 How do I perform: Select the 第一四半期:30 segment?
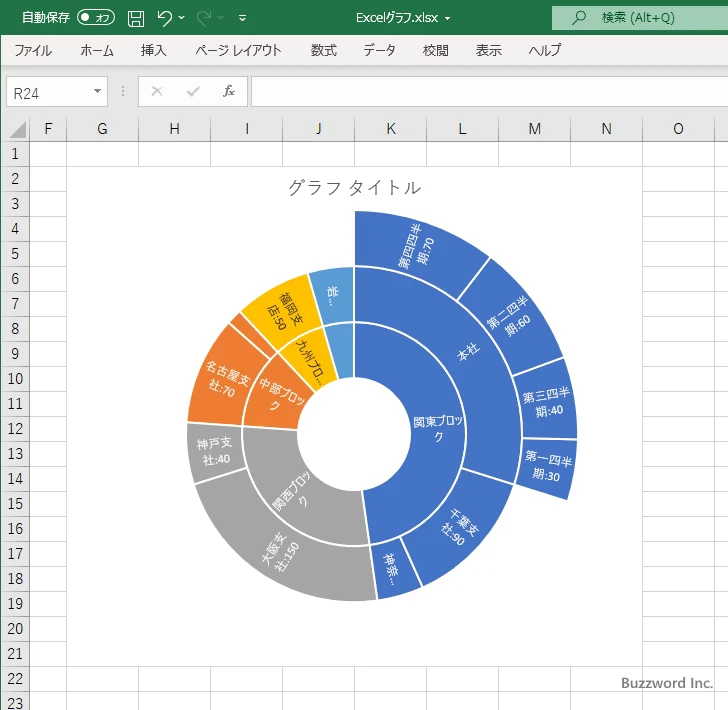click(548, 465)
